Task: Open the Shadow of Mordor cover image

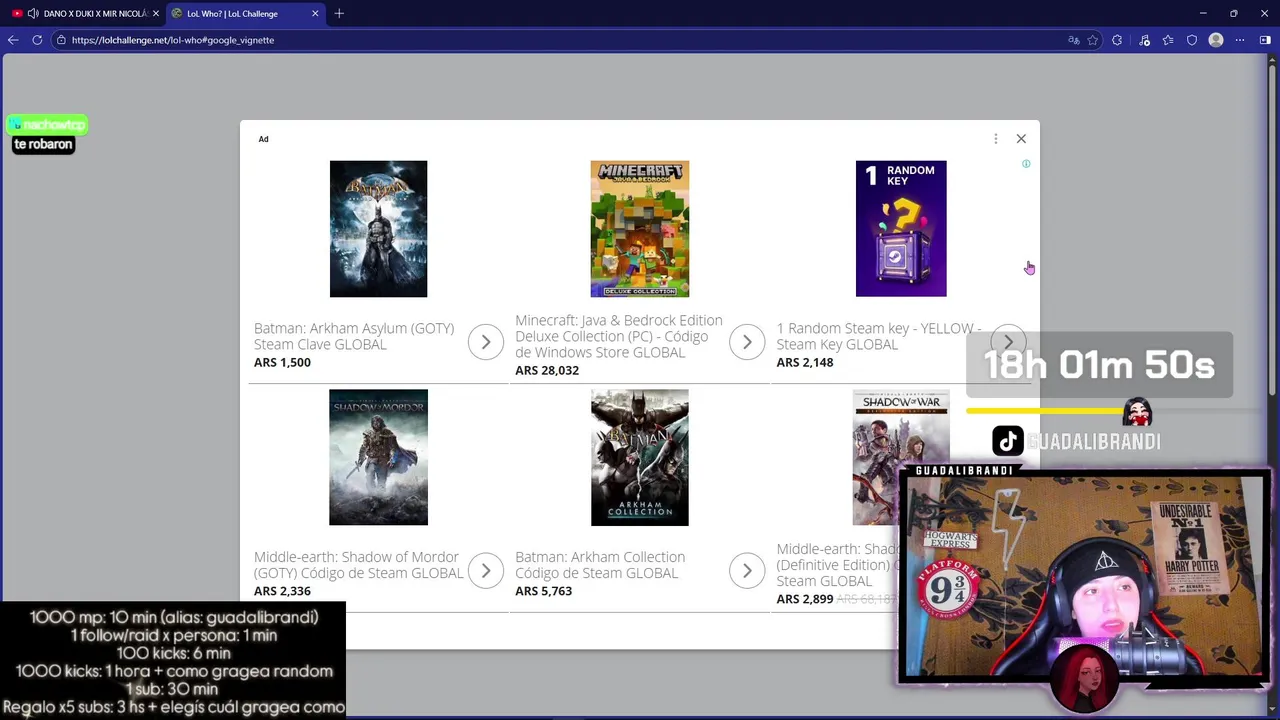Action: 378,457
